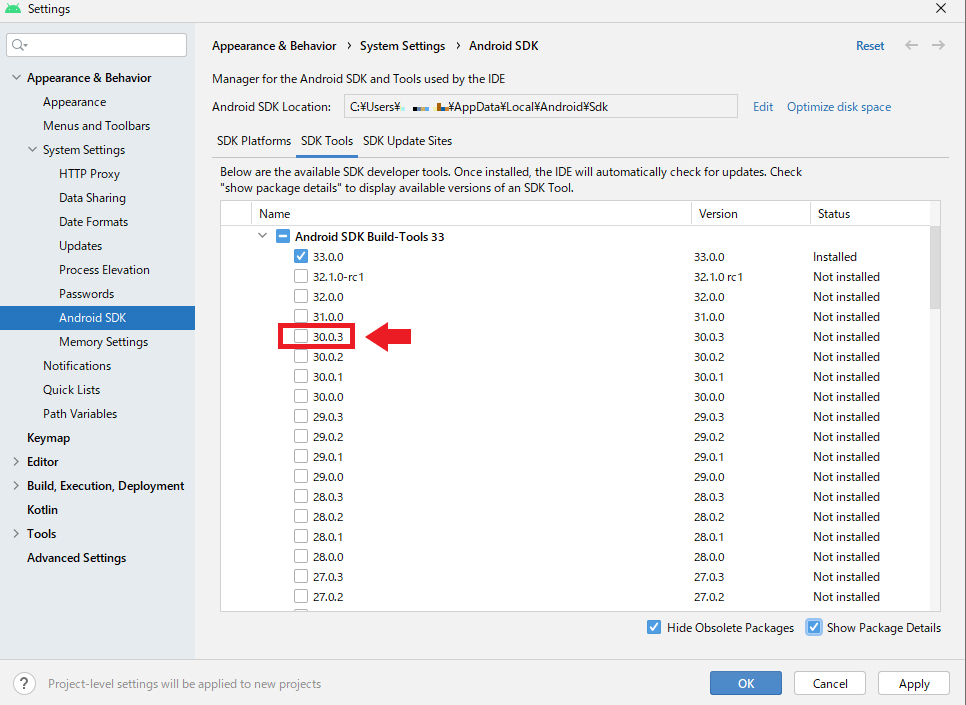
Task: Click the magnifier icon in the settings search
Action: click(18, 44)
